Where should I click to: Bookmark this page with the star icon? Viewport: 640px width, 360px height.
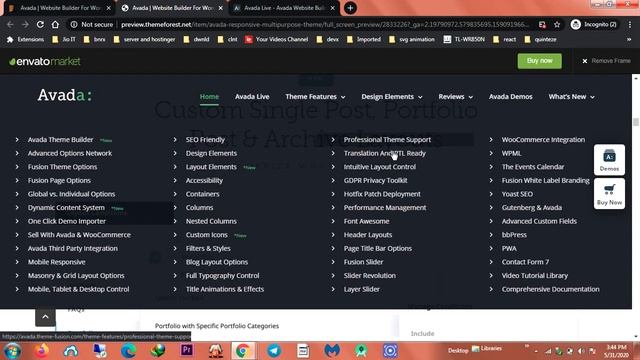[x=557, y=24]
